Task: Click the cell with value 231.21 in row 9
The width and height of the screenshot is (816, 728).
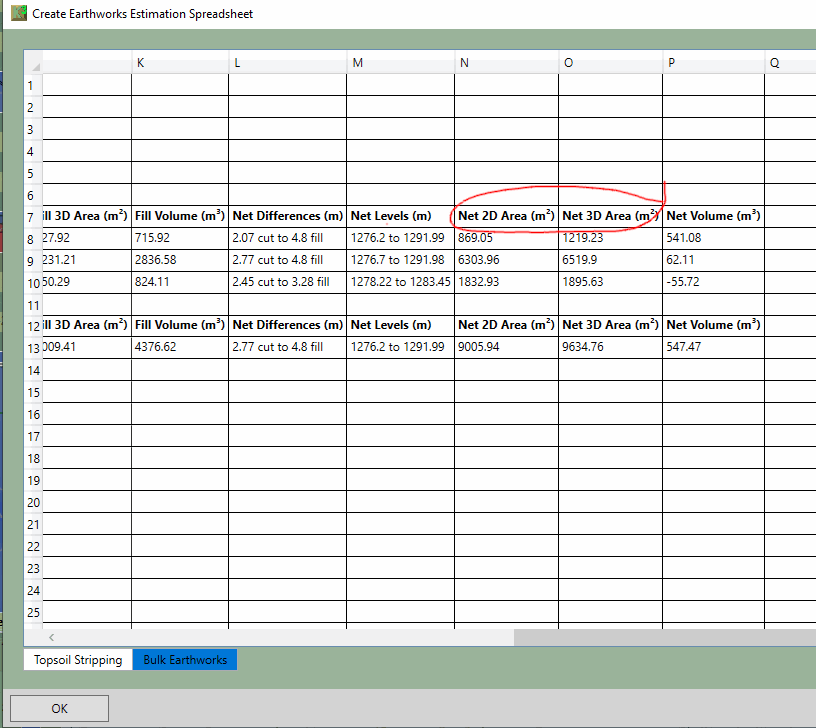Action: 87,260
